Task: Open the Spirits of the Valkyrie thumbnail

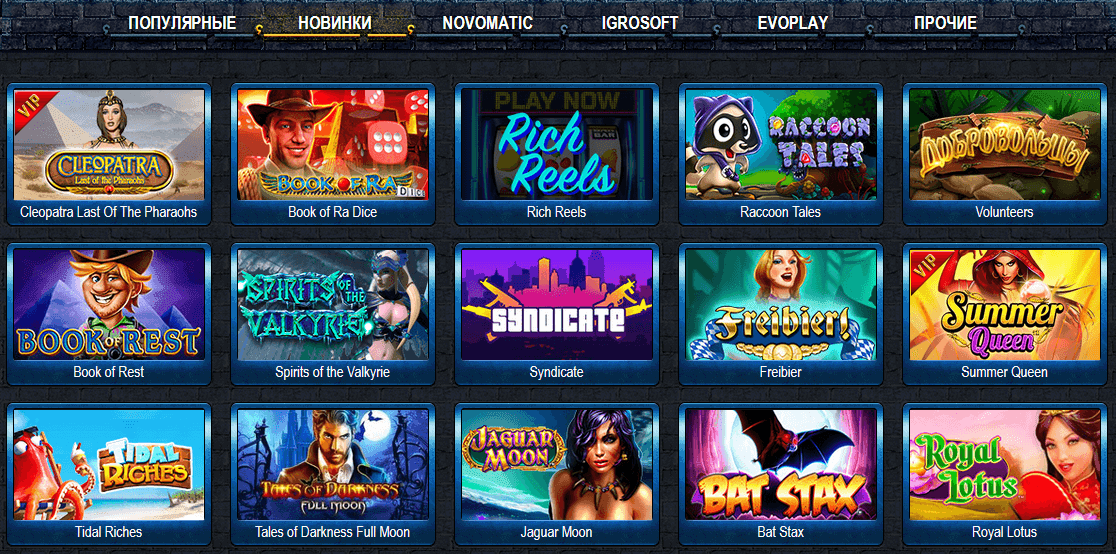Action: 333,304
